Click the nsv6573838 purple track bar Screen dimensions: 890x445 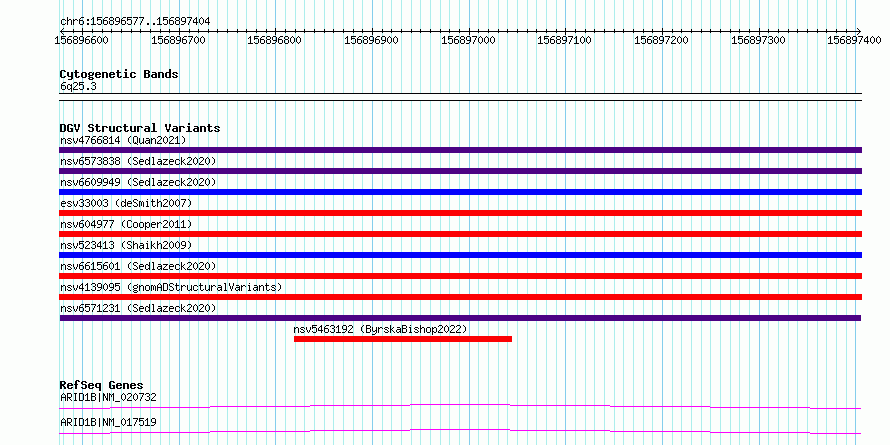pos(460,171)
